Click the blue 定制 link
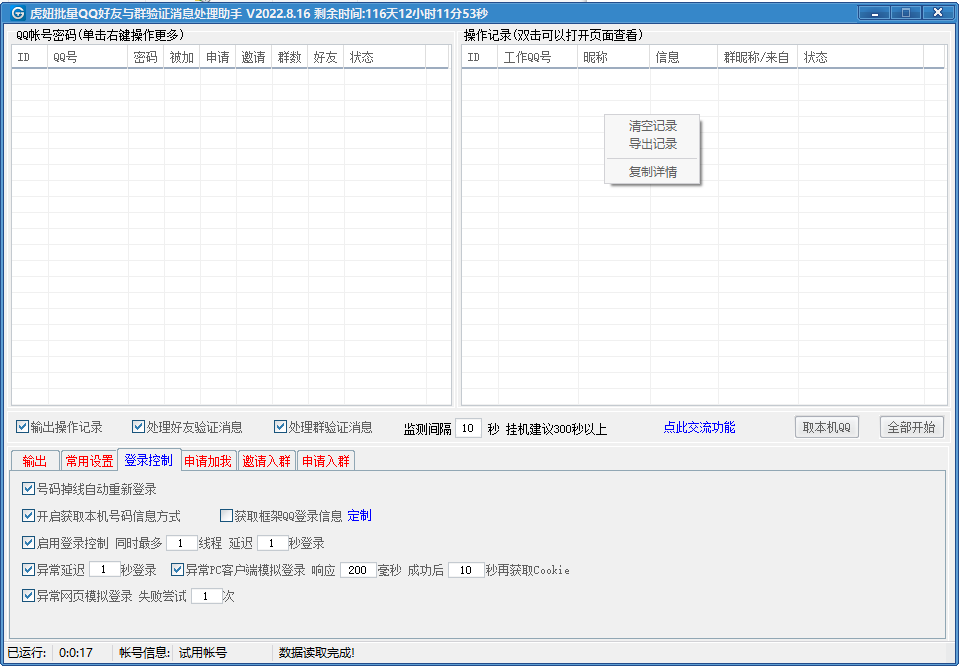The height and width of the screenshot is (666, 959). tap(359, 516)
